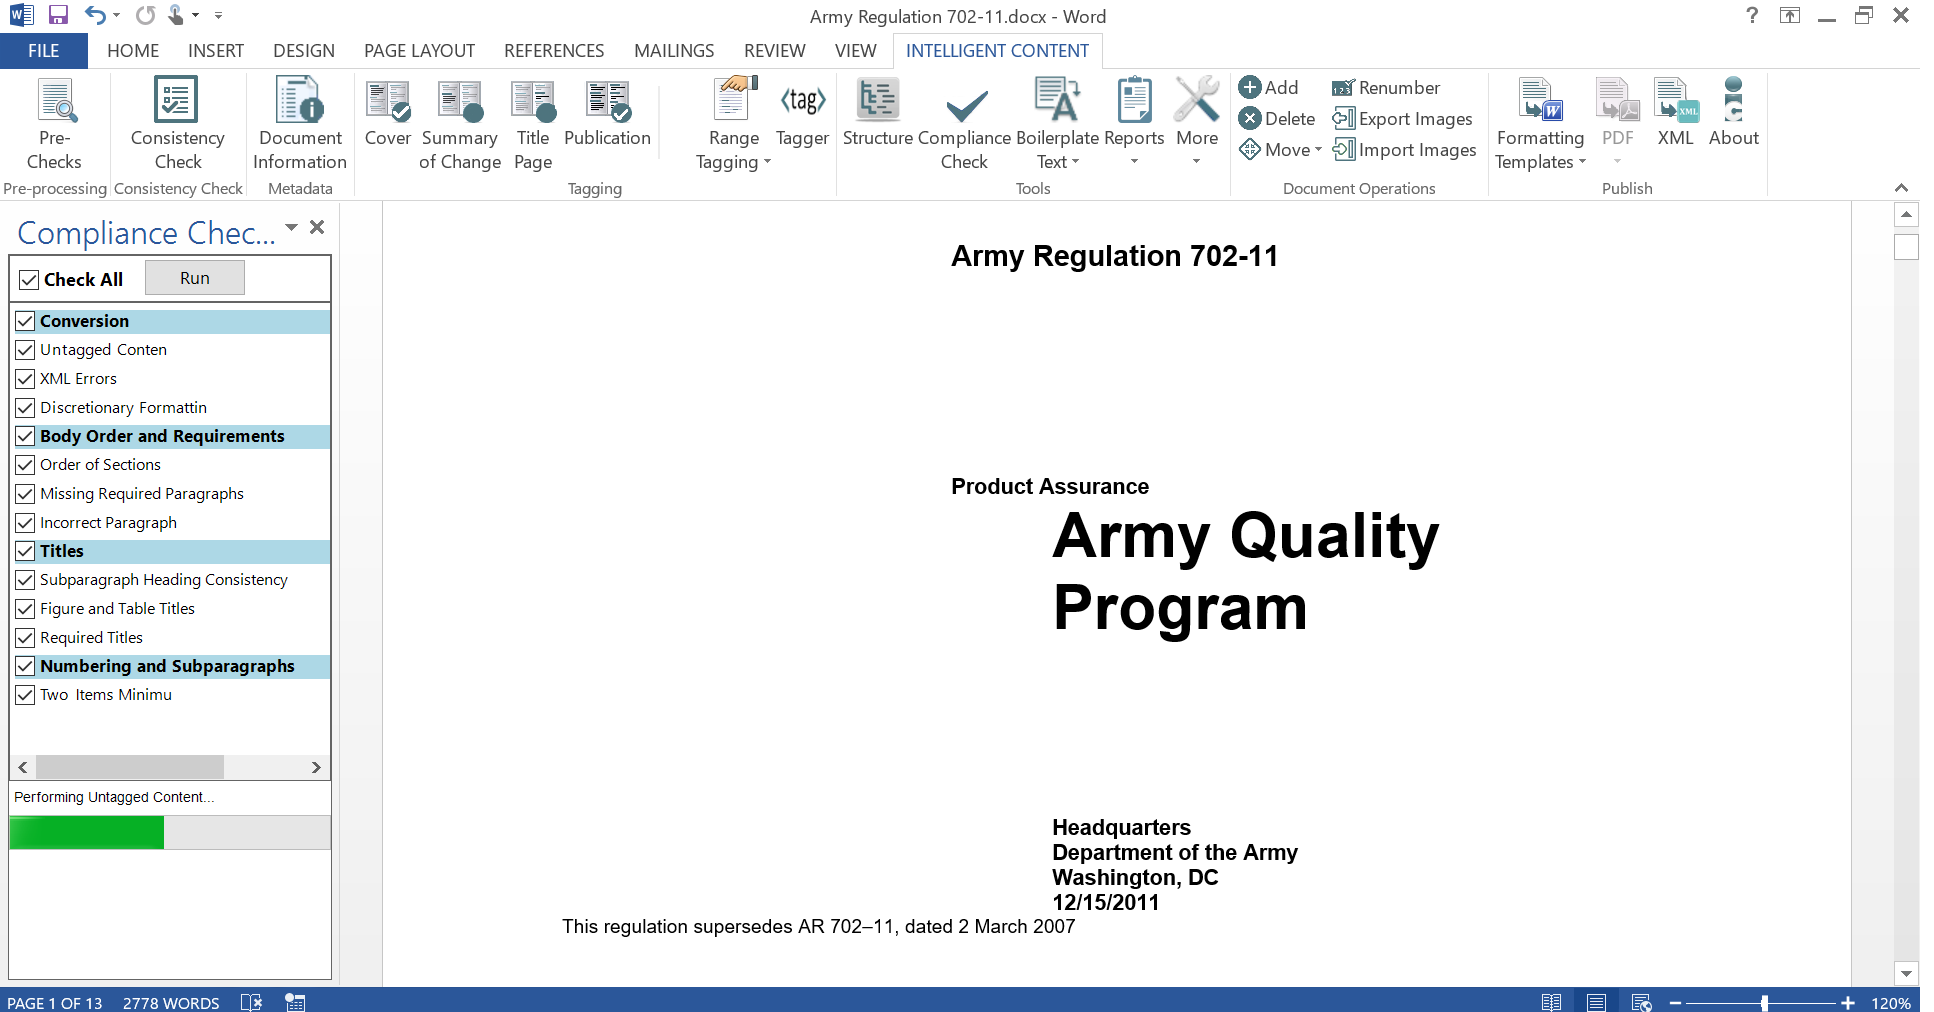
Task: Undo the last action
Action: pyautogui.click(x=95, y=15)
